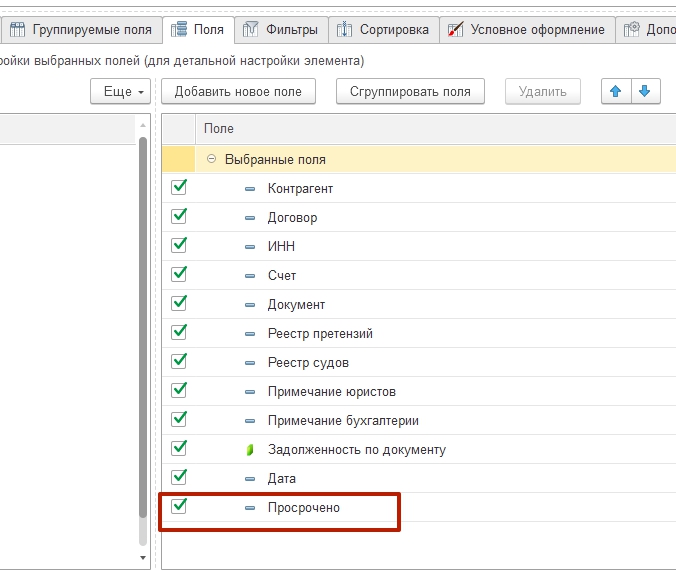Collapse the Выбранные поля group
The width and height of the screenshot is (676, 572).
pos(211,159)
